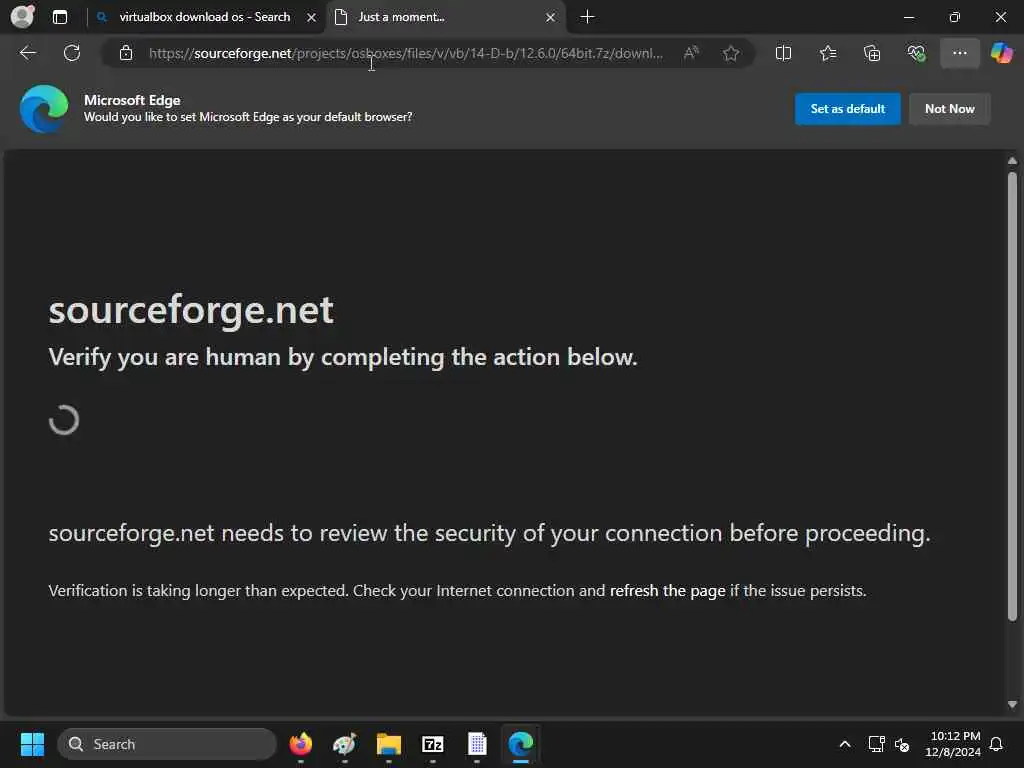Expand the Settings and more menu
The width and height of the screenshot is (1024, 768).
click(x=960, y=53)
